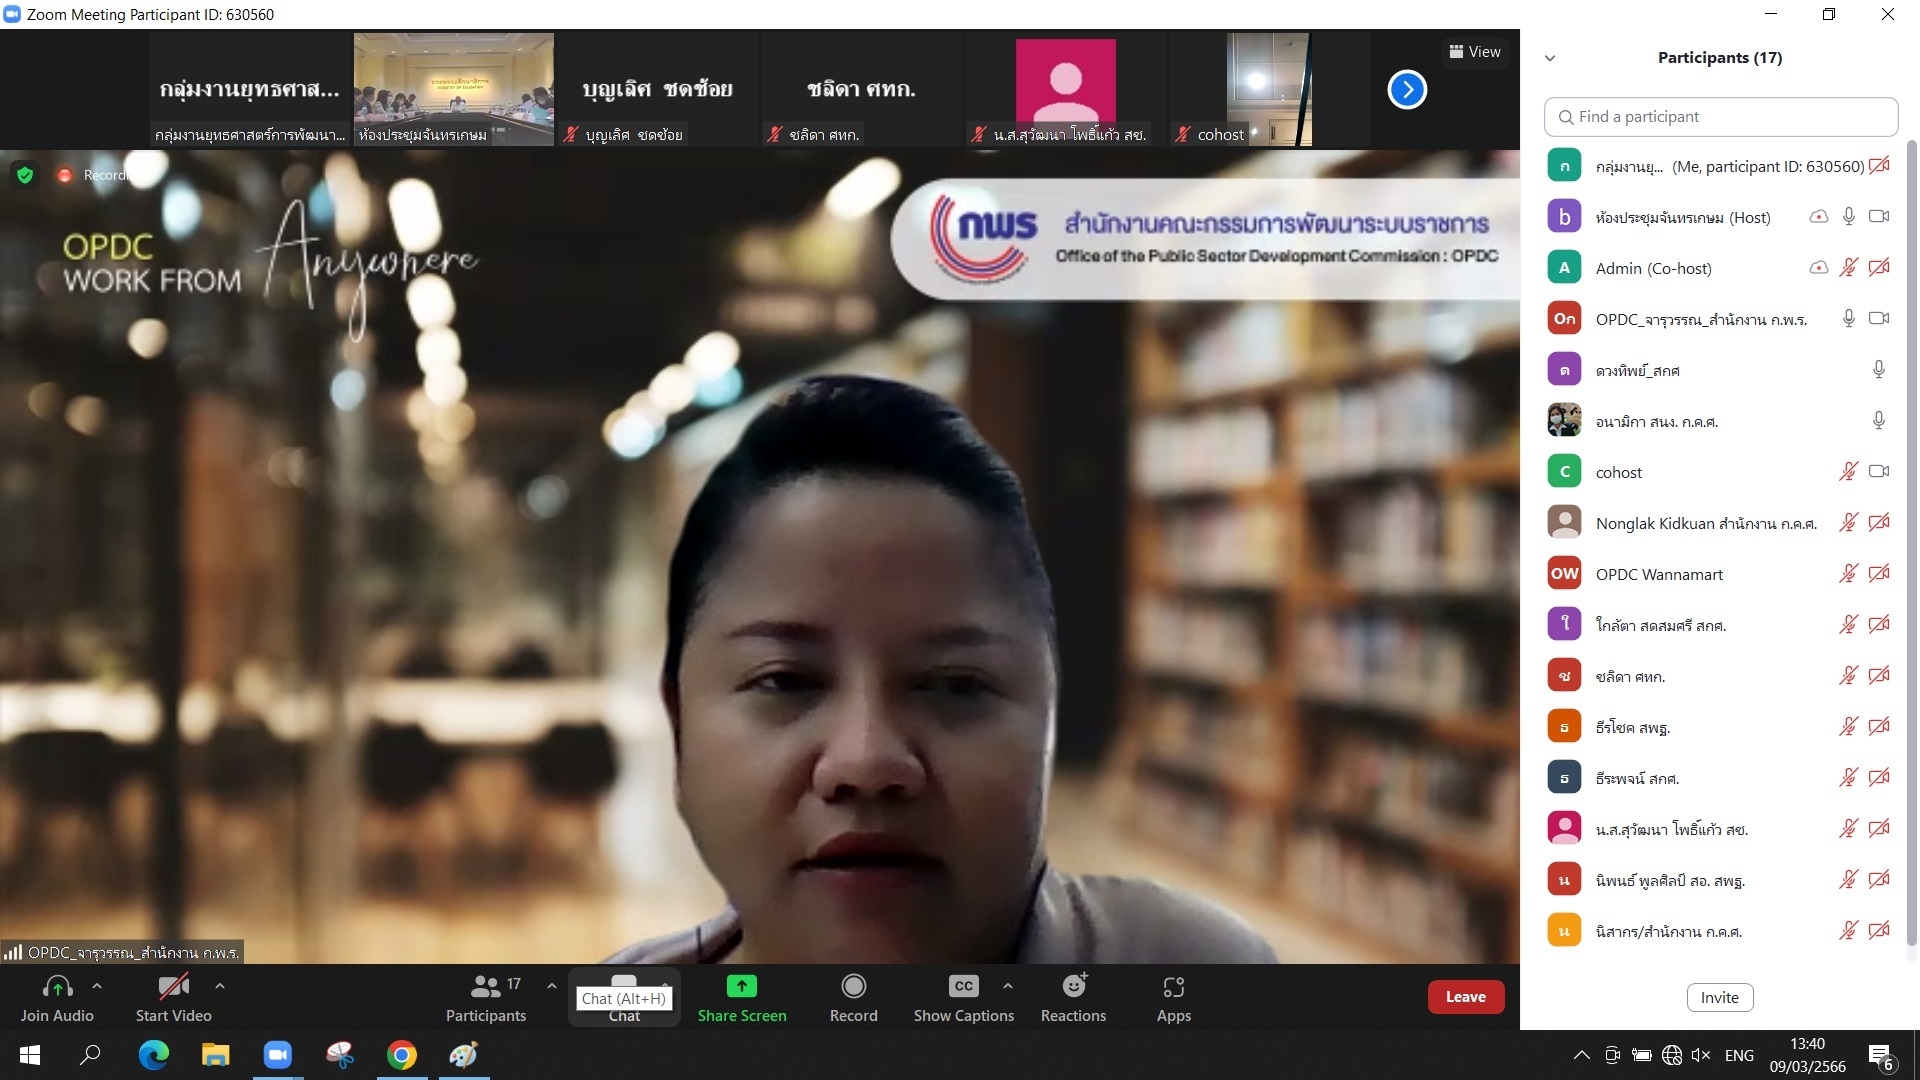Image resolution: width=1920 pixels, height=1080 pixels.
Task: Click the Record button icon
Action: tap(853, 987)
